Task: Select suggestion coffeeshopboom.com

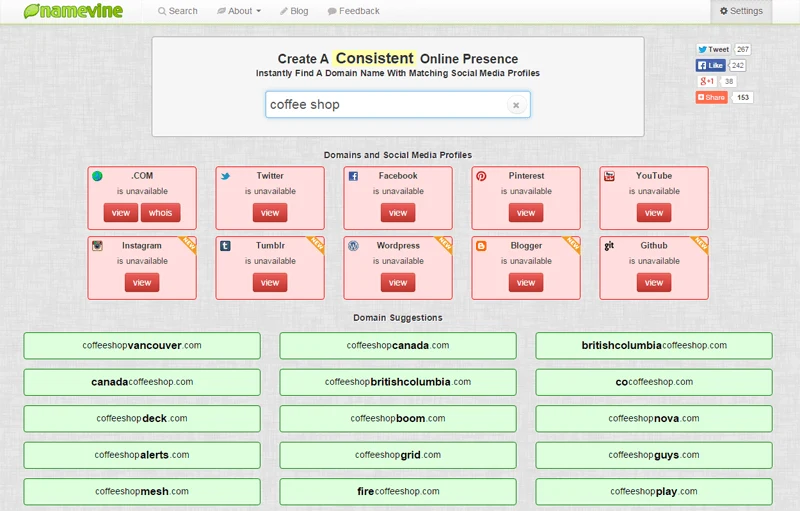Action: (x=398, y=419)
